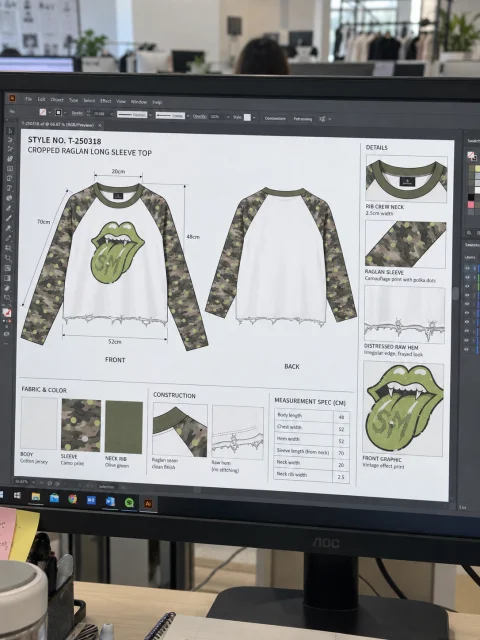Open the Window menu
Screen dimensions: 480x640
(x=139, y=102)
